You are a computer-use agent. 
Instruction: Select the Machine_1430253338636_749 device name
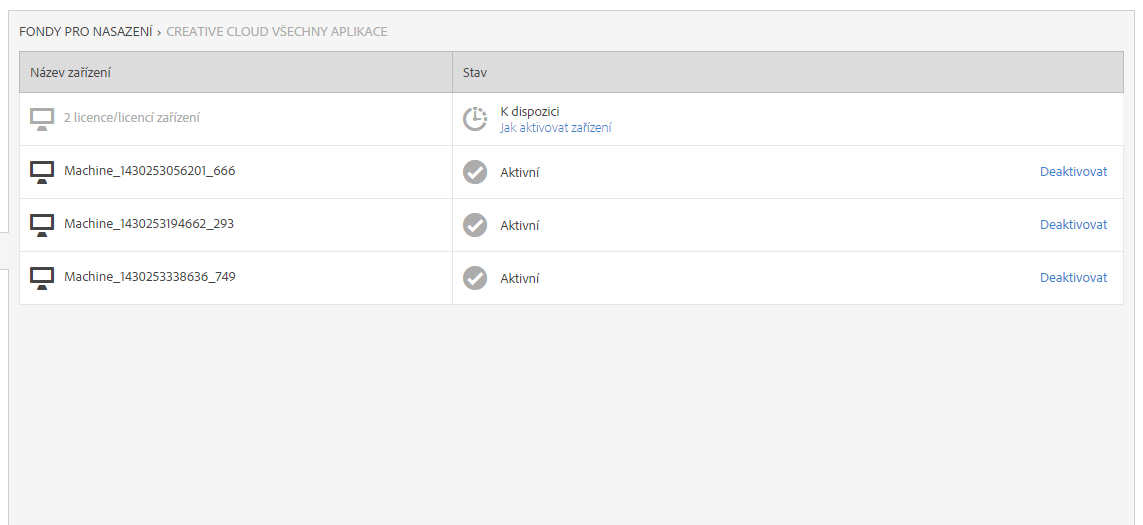(x=150, y=277)
